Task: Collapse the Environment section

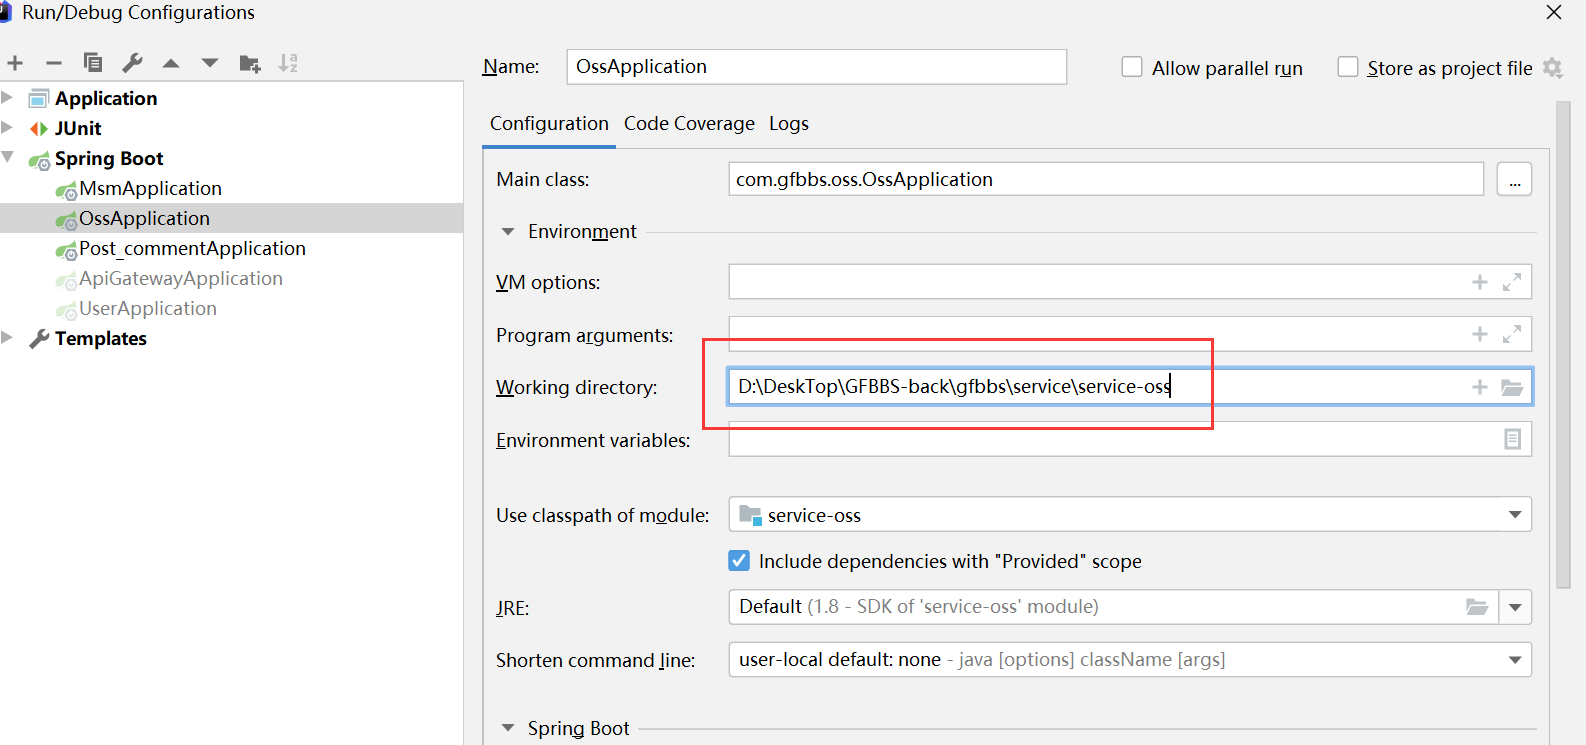Action: coord(508,232)
